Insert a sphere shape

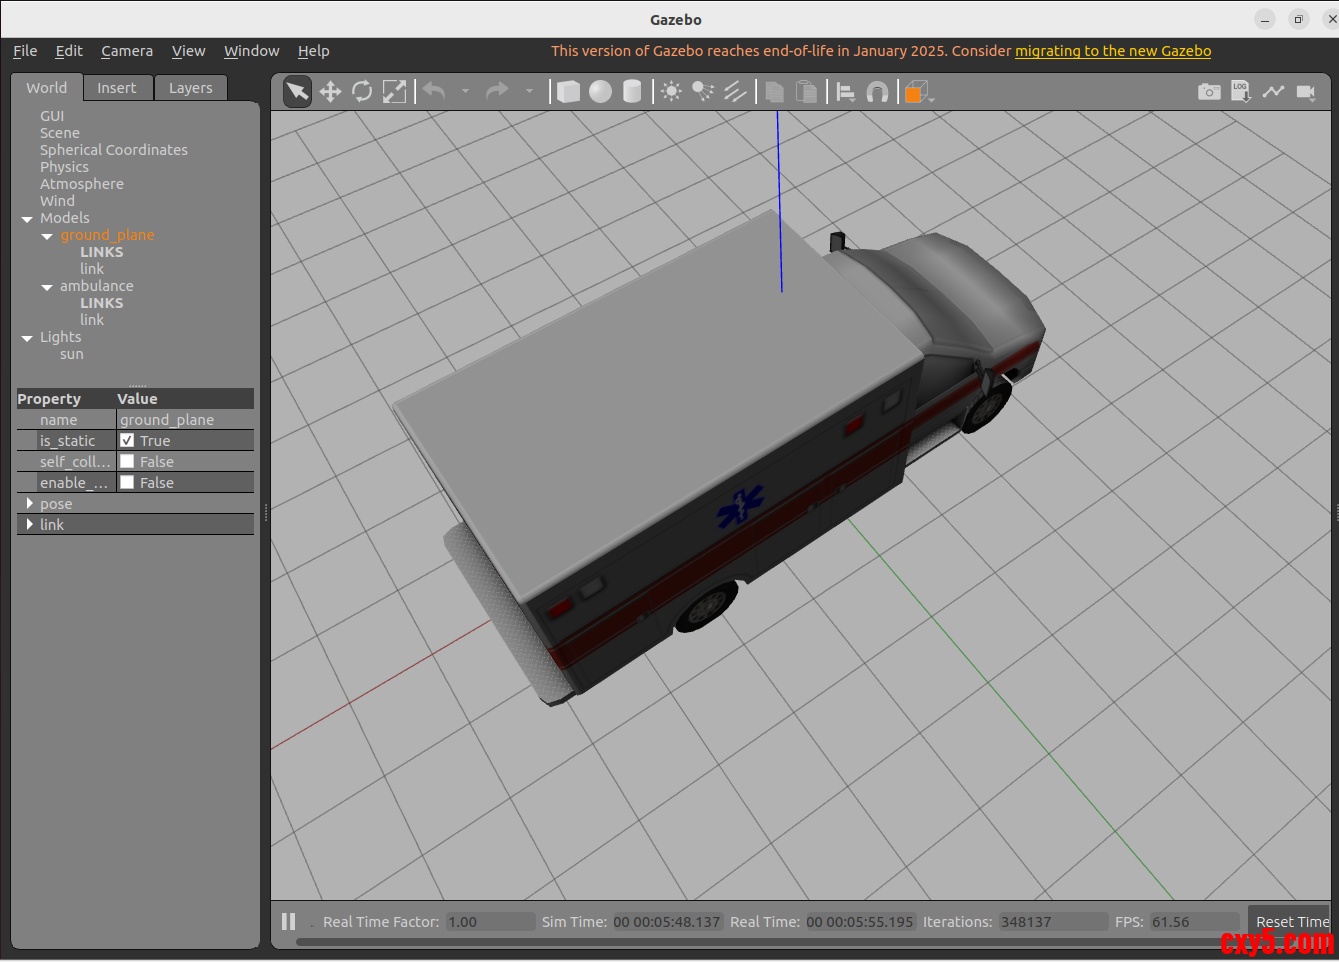click(x=600, y=92)
